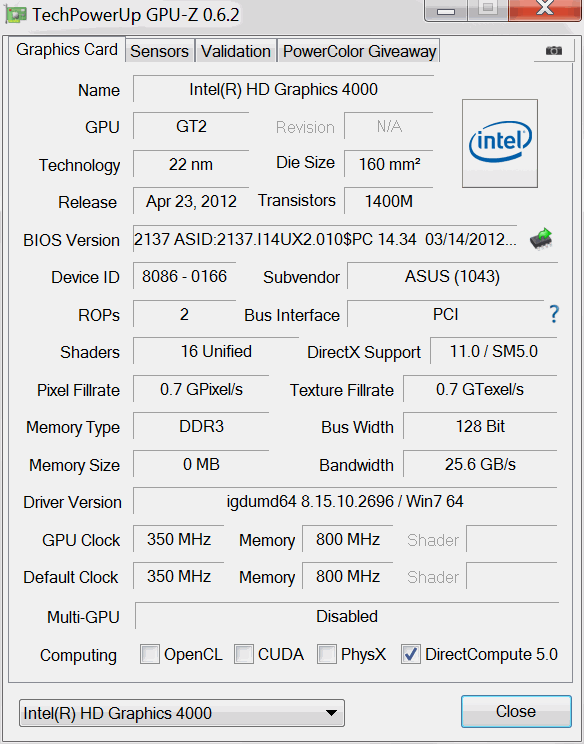Select the Graphics Card tab
584x744 pixels.
pos(67,49)
